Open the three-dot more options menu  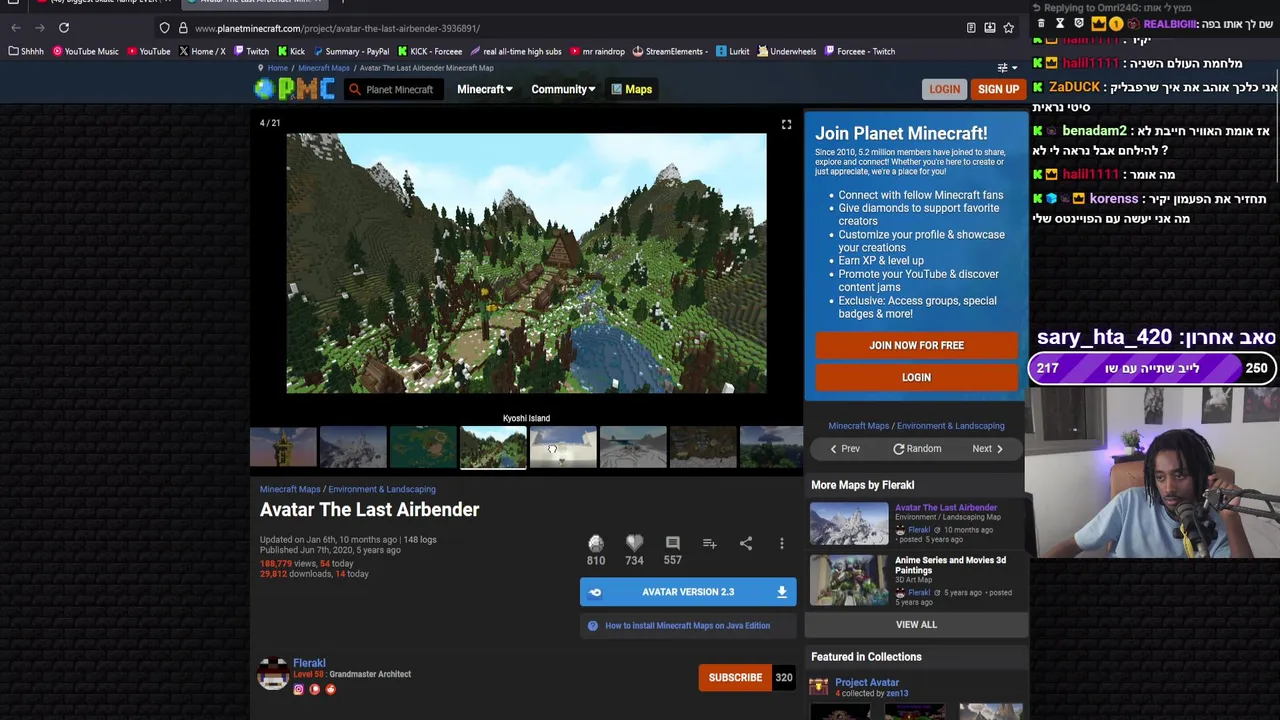click(x=782, y=543)
